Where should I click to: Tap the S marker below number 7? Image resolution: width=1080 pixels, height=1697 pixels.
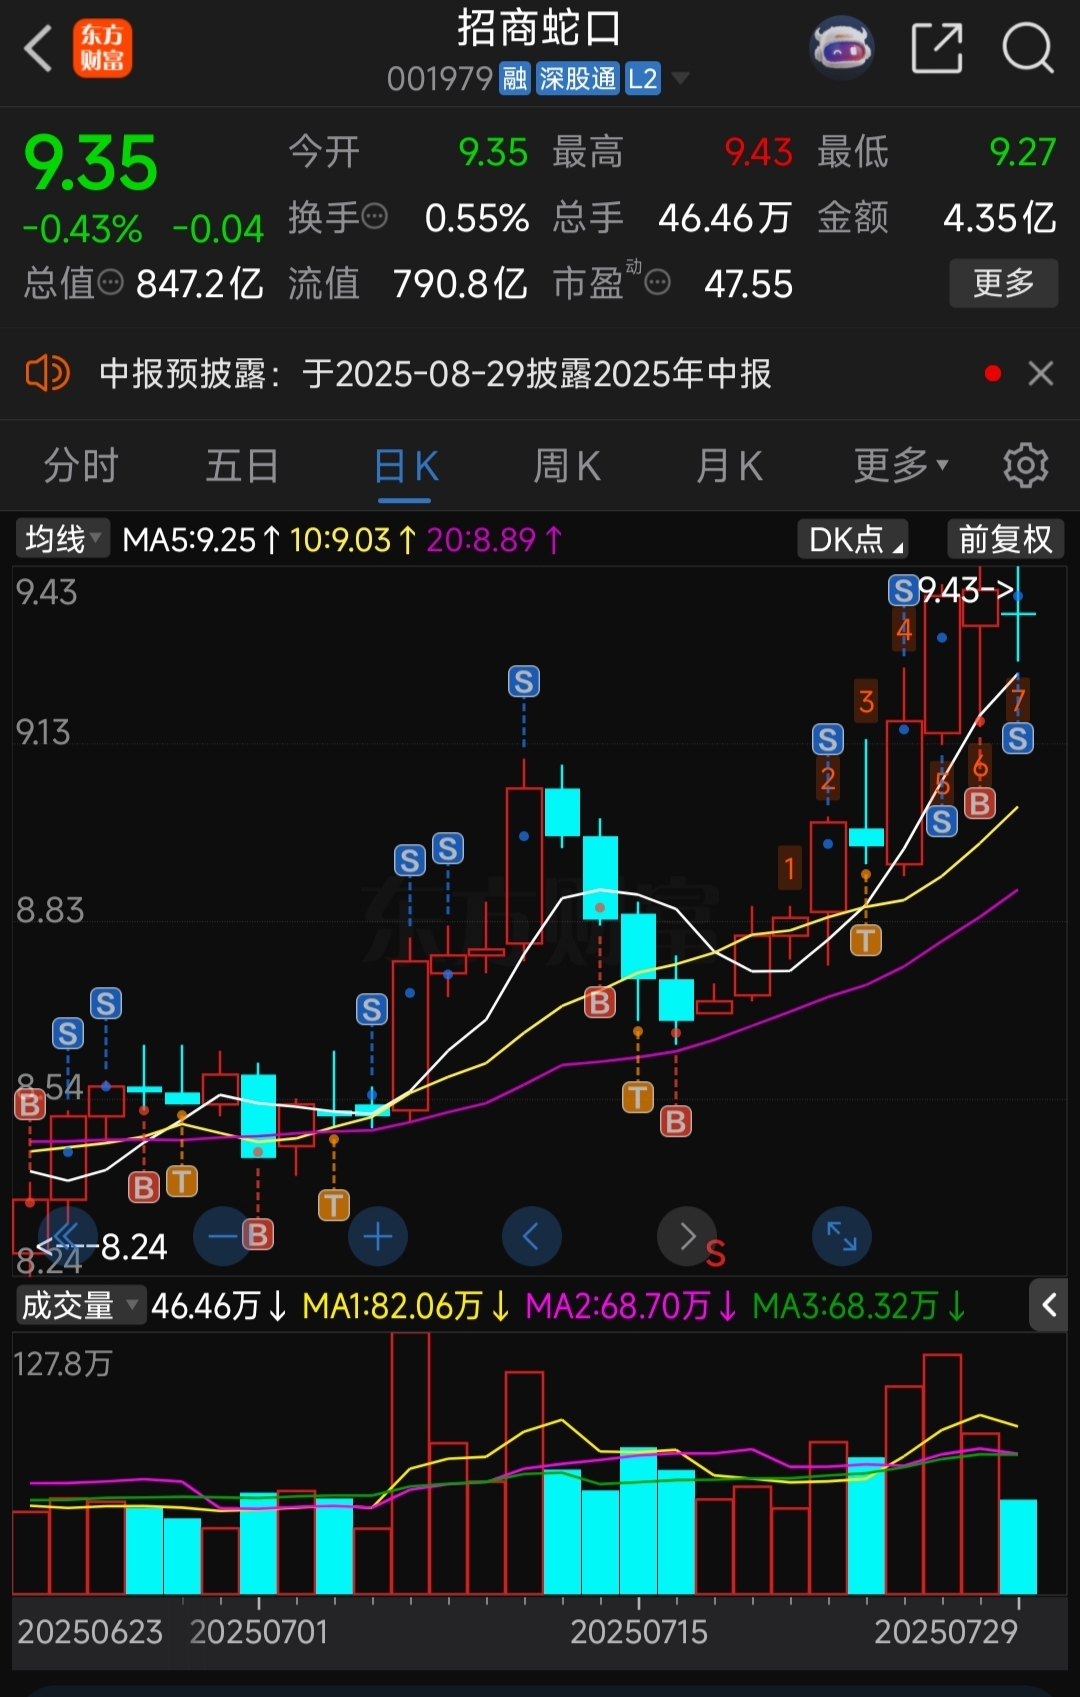(x=1018, y=739)
